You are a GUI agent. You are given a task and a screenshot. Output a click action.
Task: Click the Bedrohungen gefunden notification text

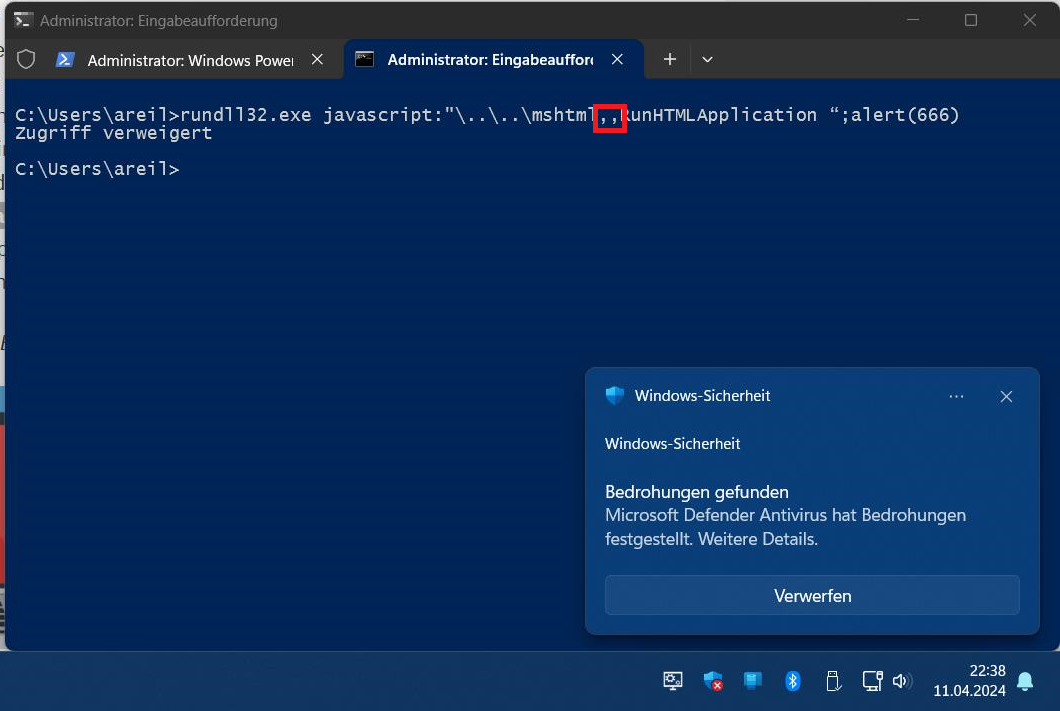tap(696, 492)
